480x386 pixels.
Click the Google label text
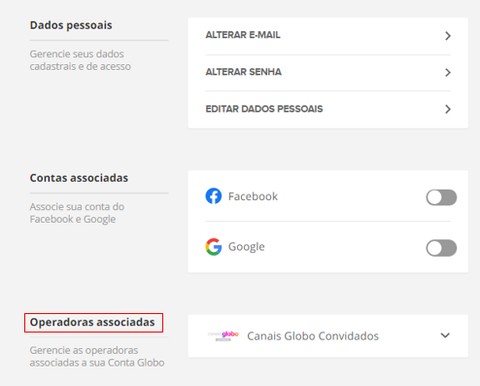(x=246, y=247)
